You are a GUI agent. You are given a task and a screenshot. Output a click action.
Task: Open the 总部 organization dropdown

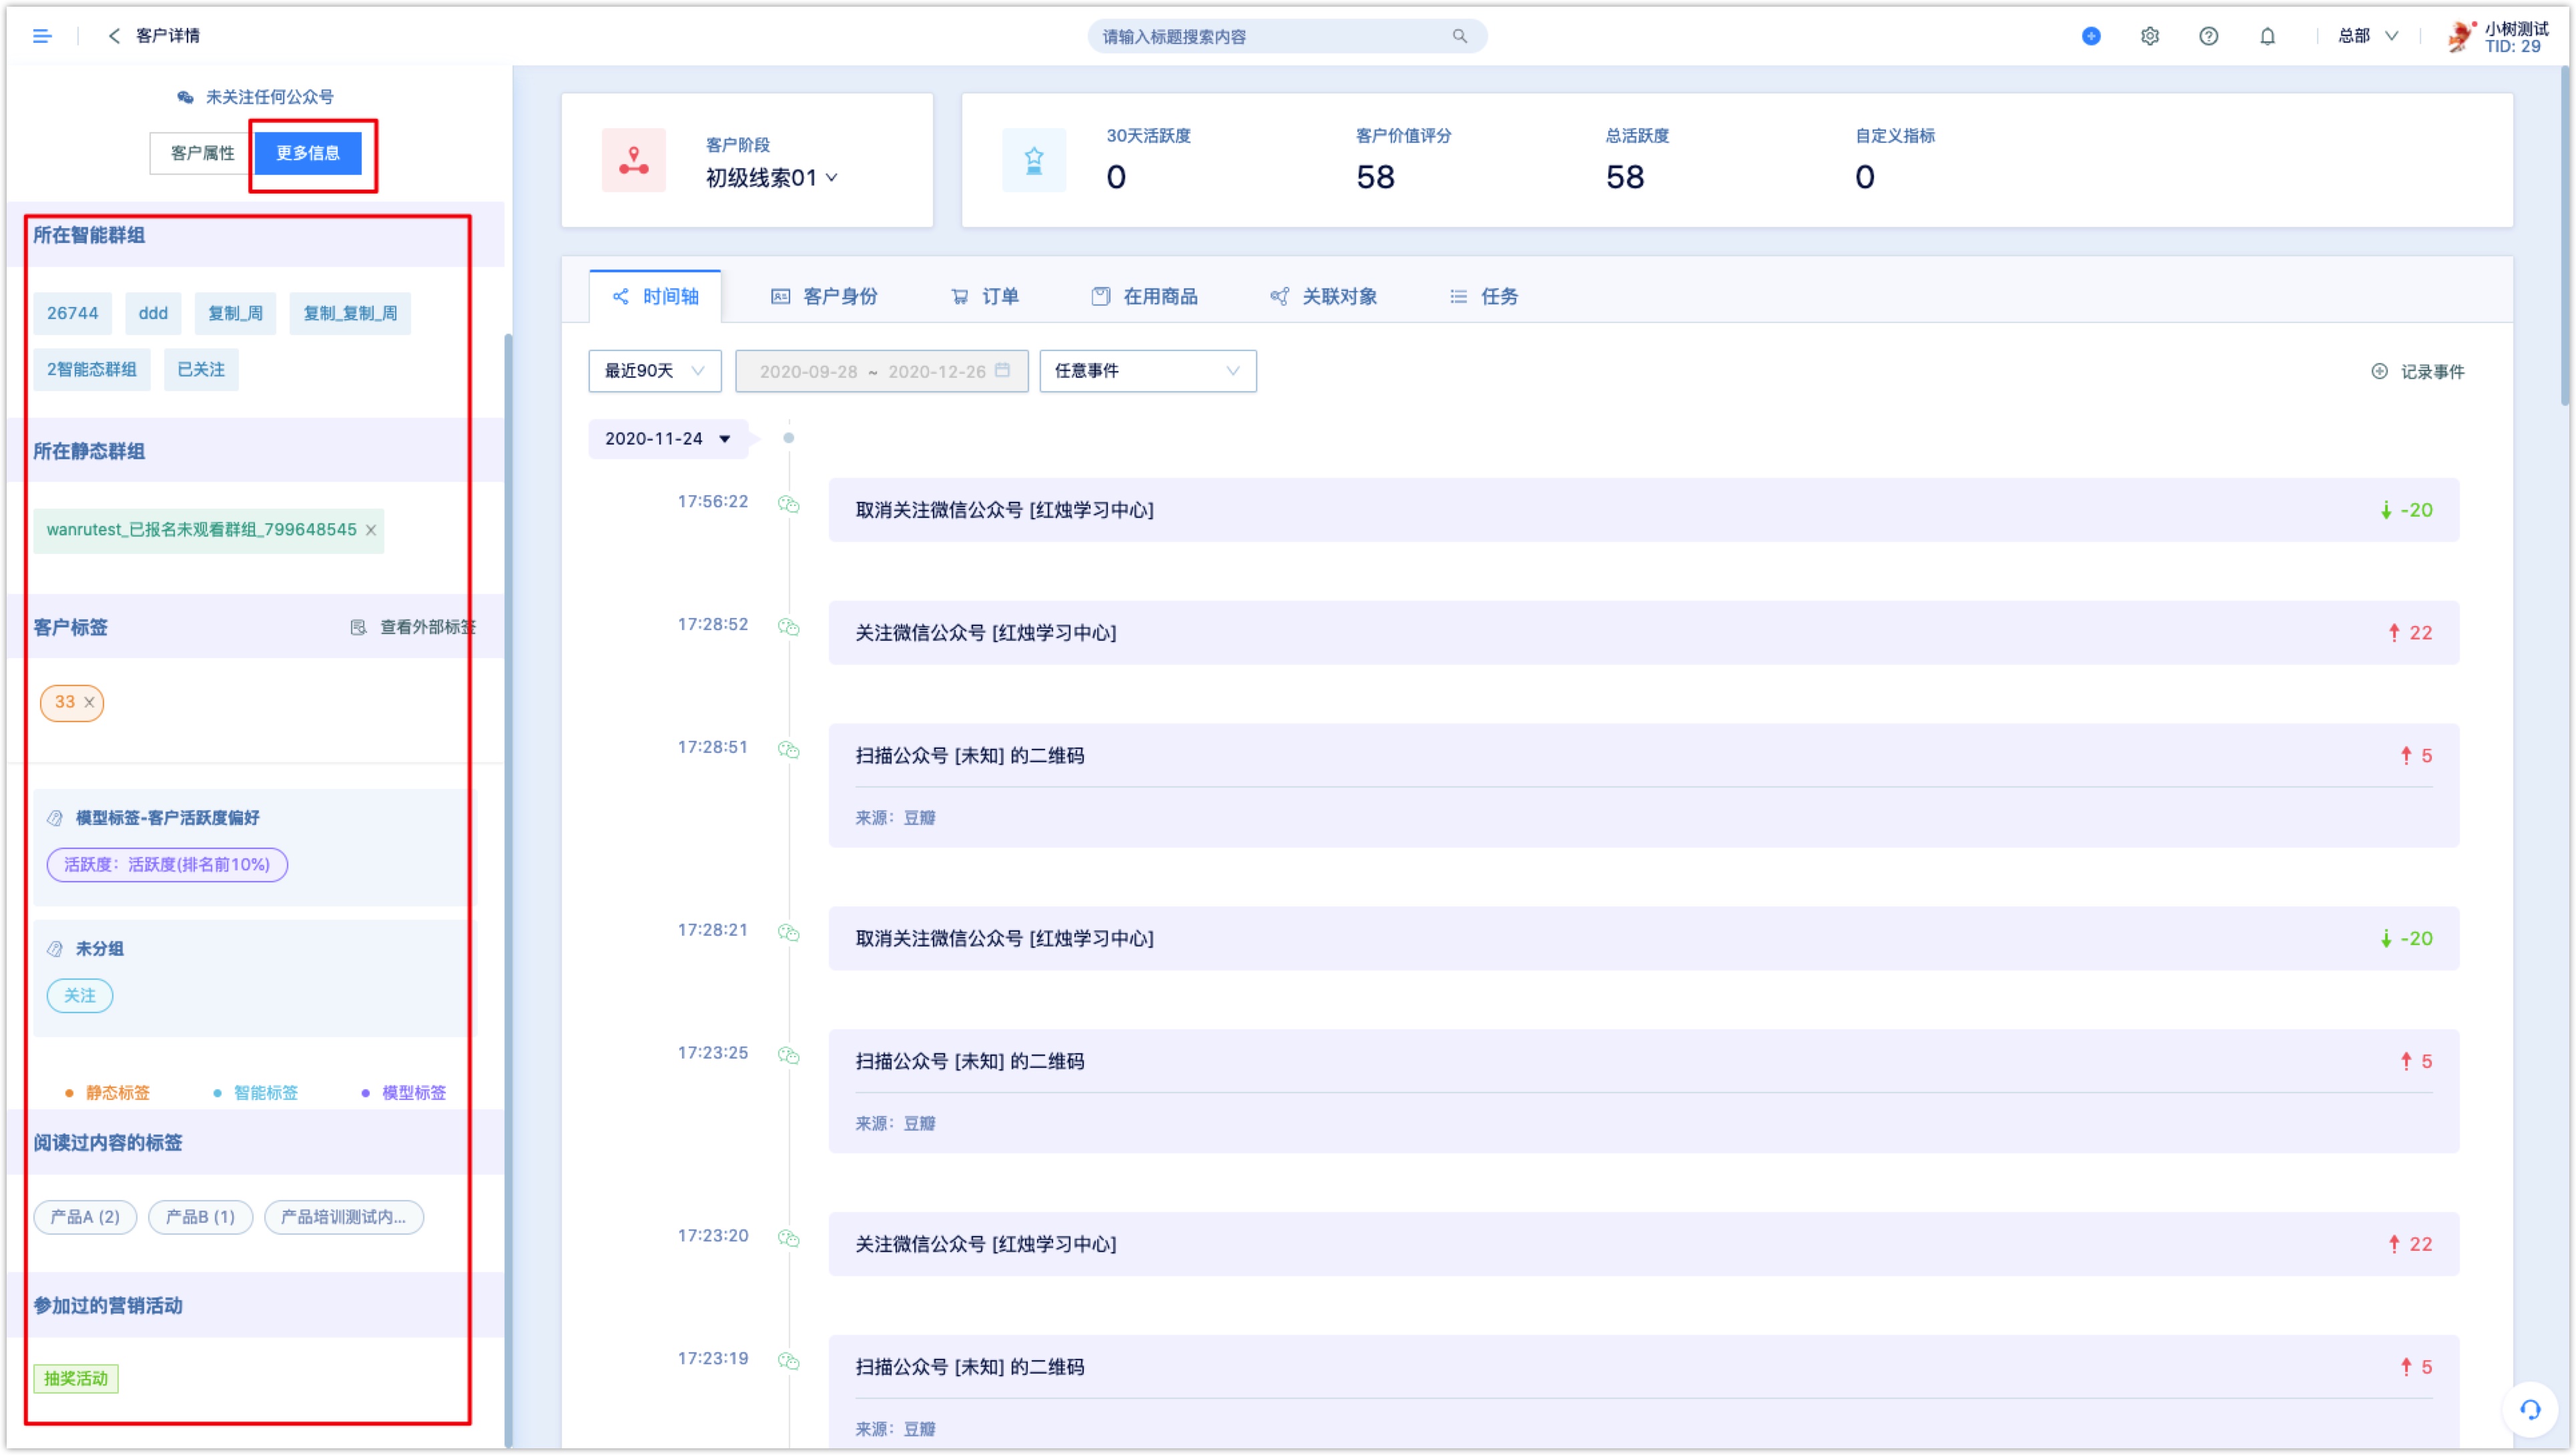tap(2368, 36)
